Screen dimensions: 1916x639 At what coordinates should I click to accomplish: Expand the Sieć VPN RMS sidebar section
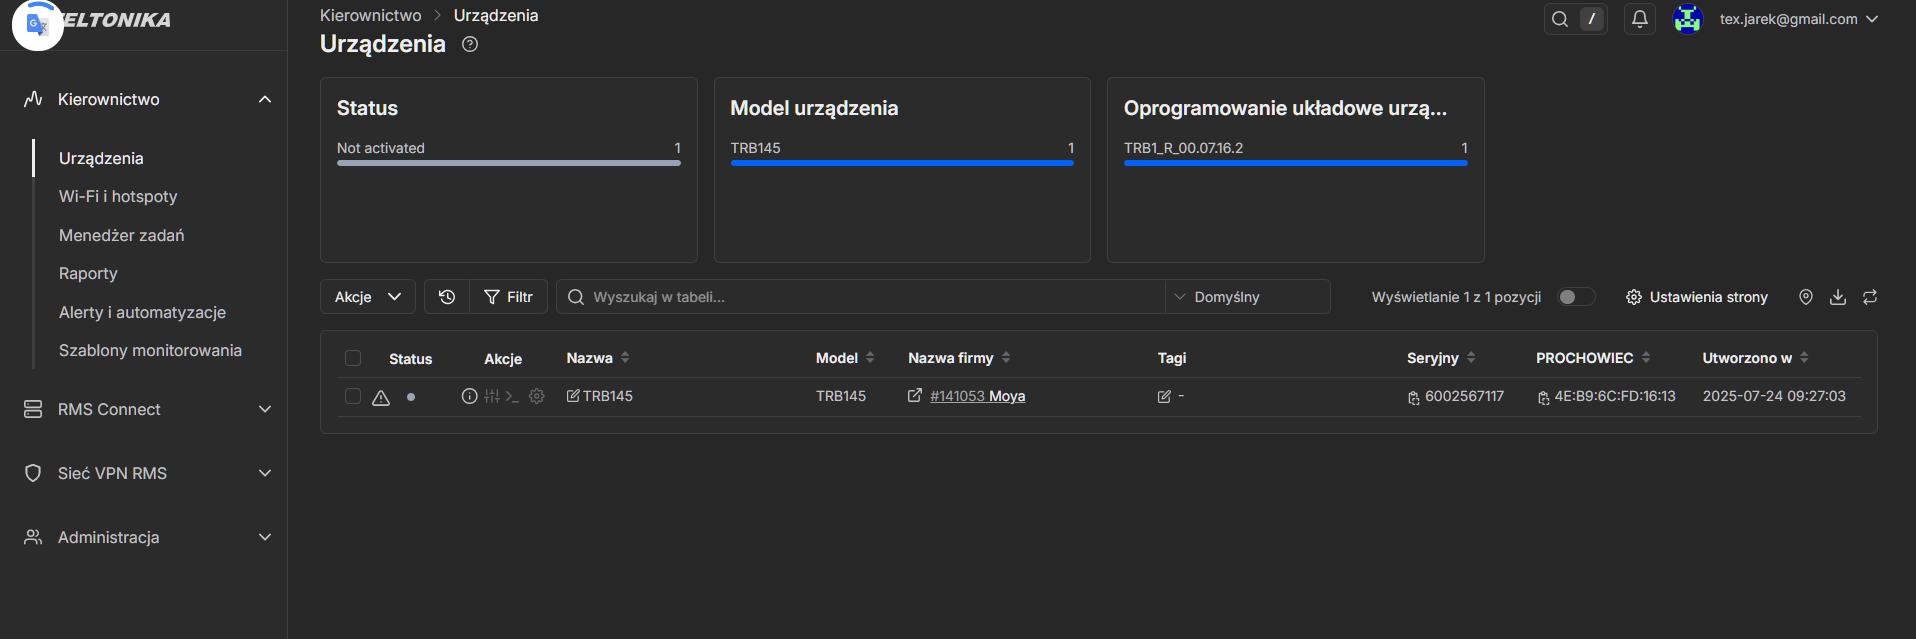(265, 473)
